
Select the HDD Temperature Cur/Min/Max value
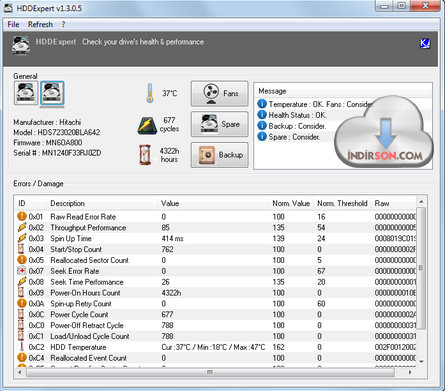213,347
